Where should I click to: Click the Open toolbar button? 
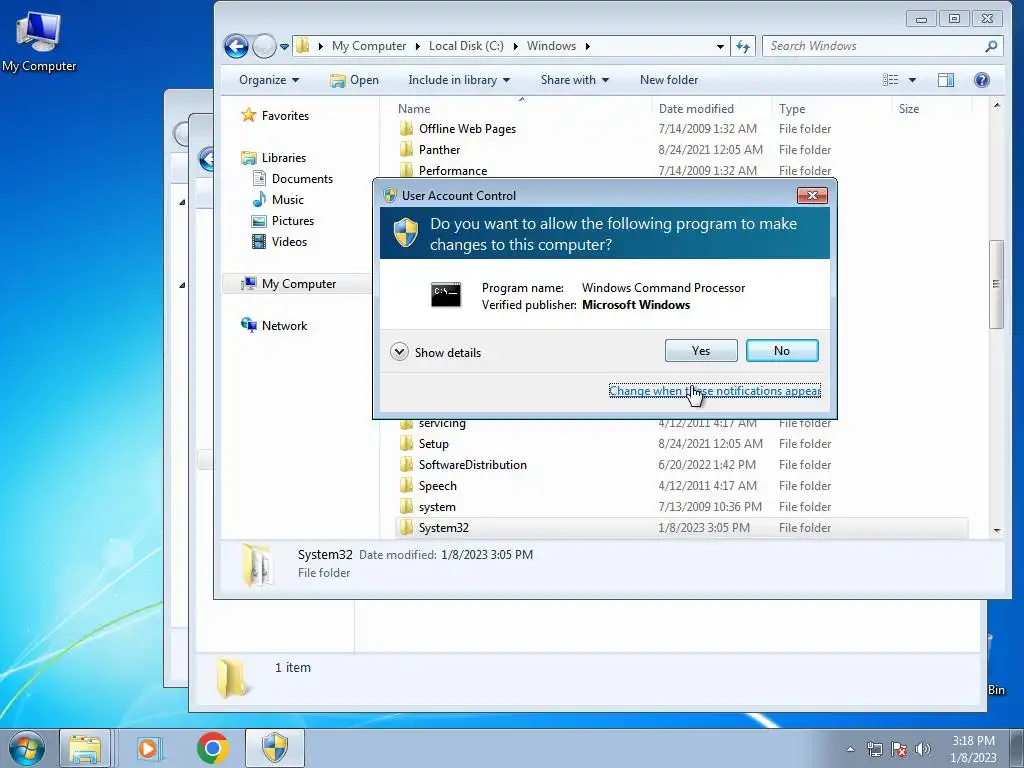(x=355, y=80)
